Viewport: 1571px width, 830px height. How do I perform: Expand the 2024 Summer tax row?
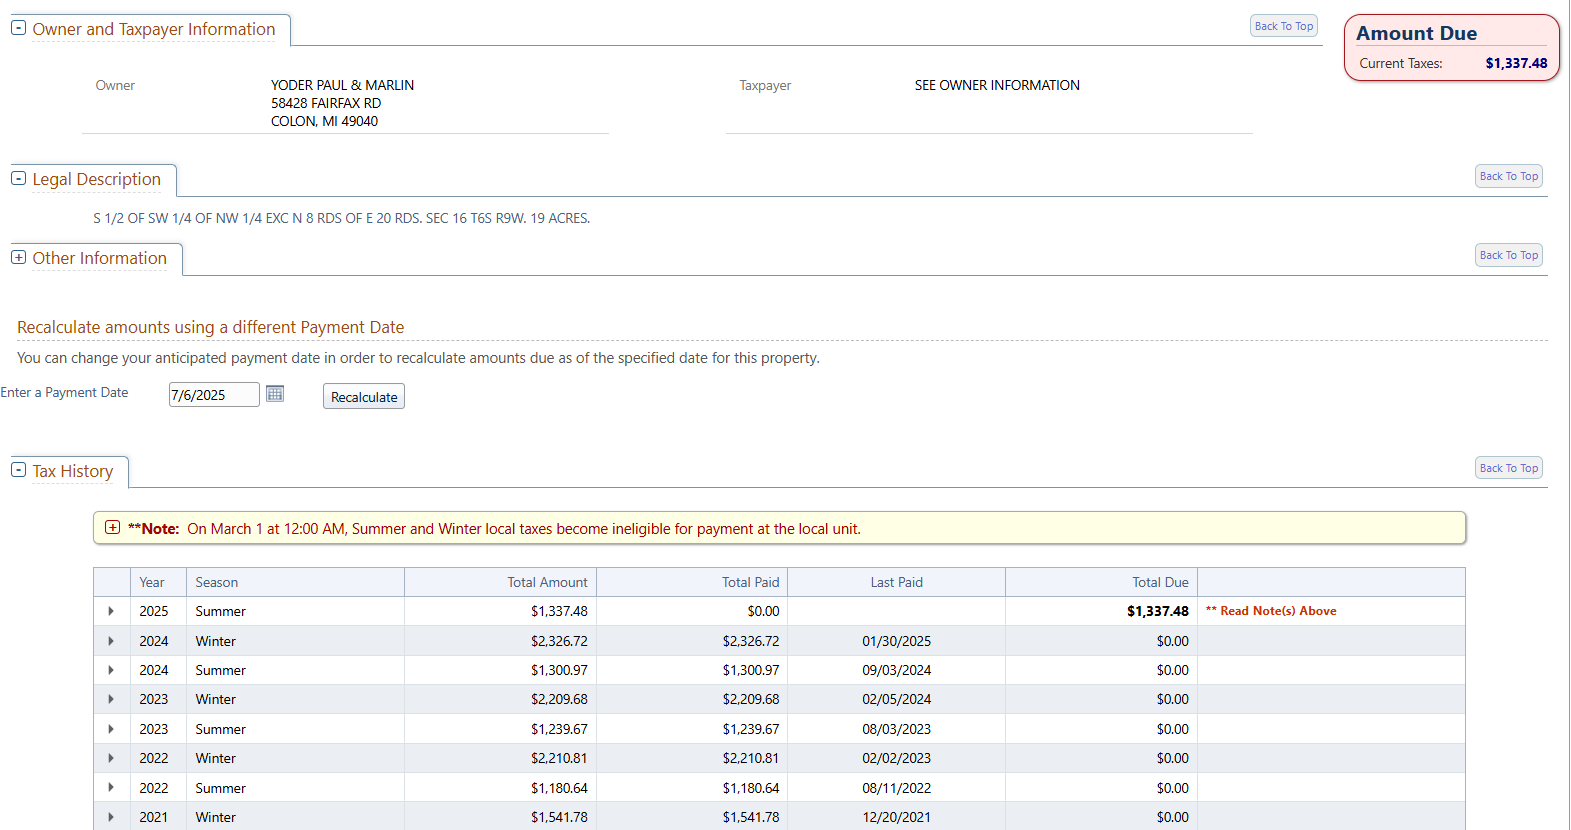click(x=111, y=670)
